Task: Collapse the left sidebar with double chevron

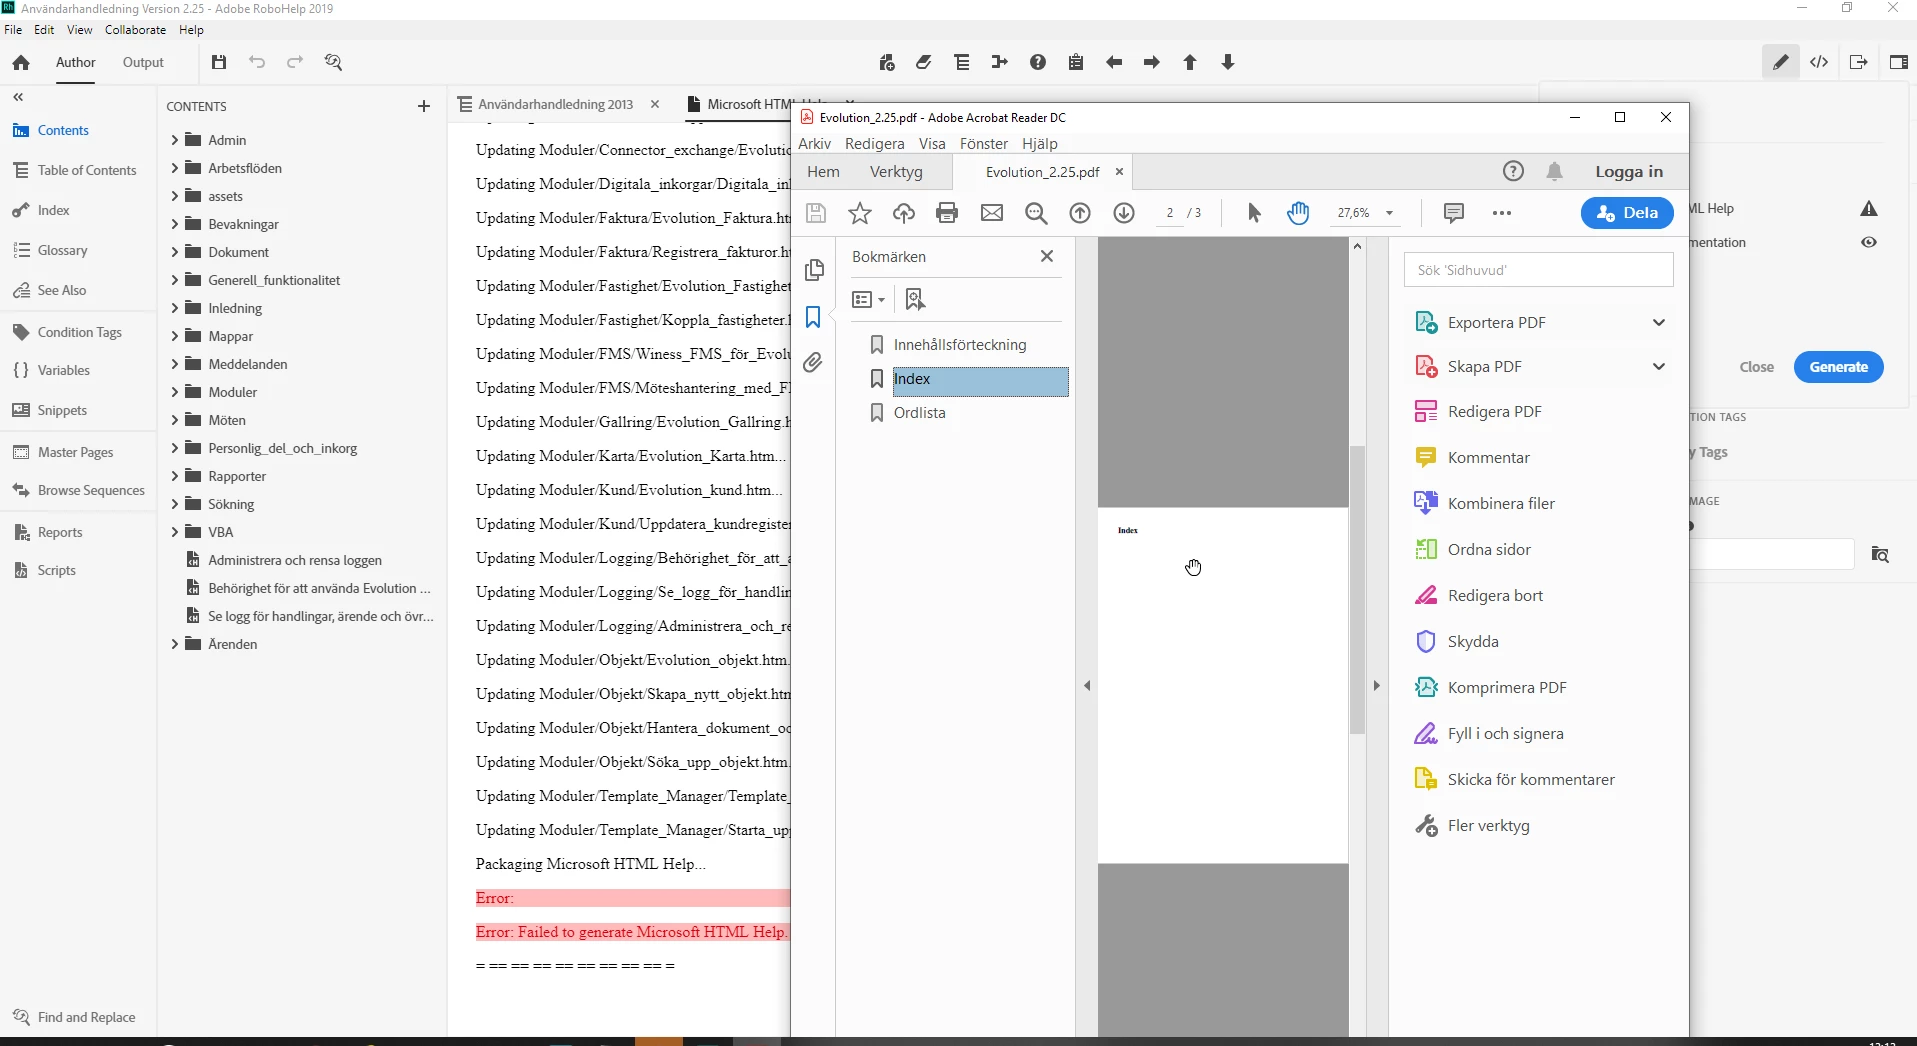Action: 18,97
